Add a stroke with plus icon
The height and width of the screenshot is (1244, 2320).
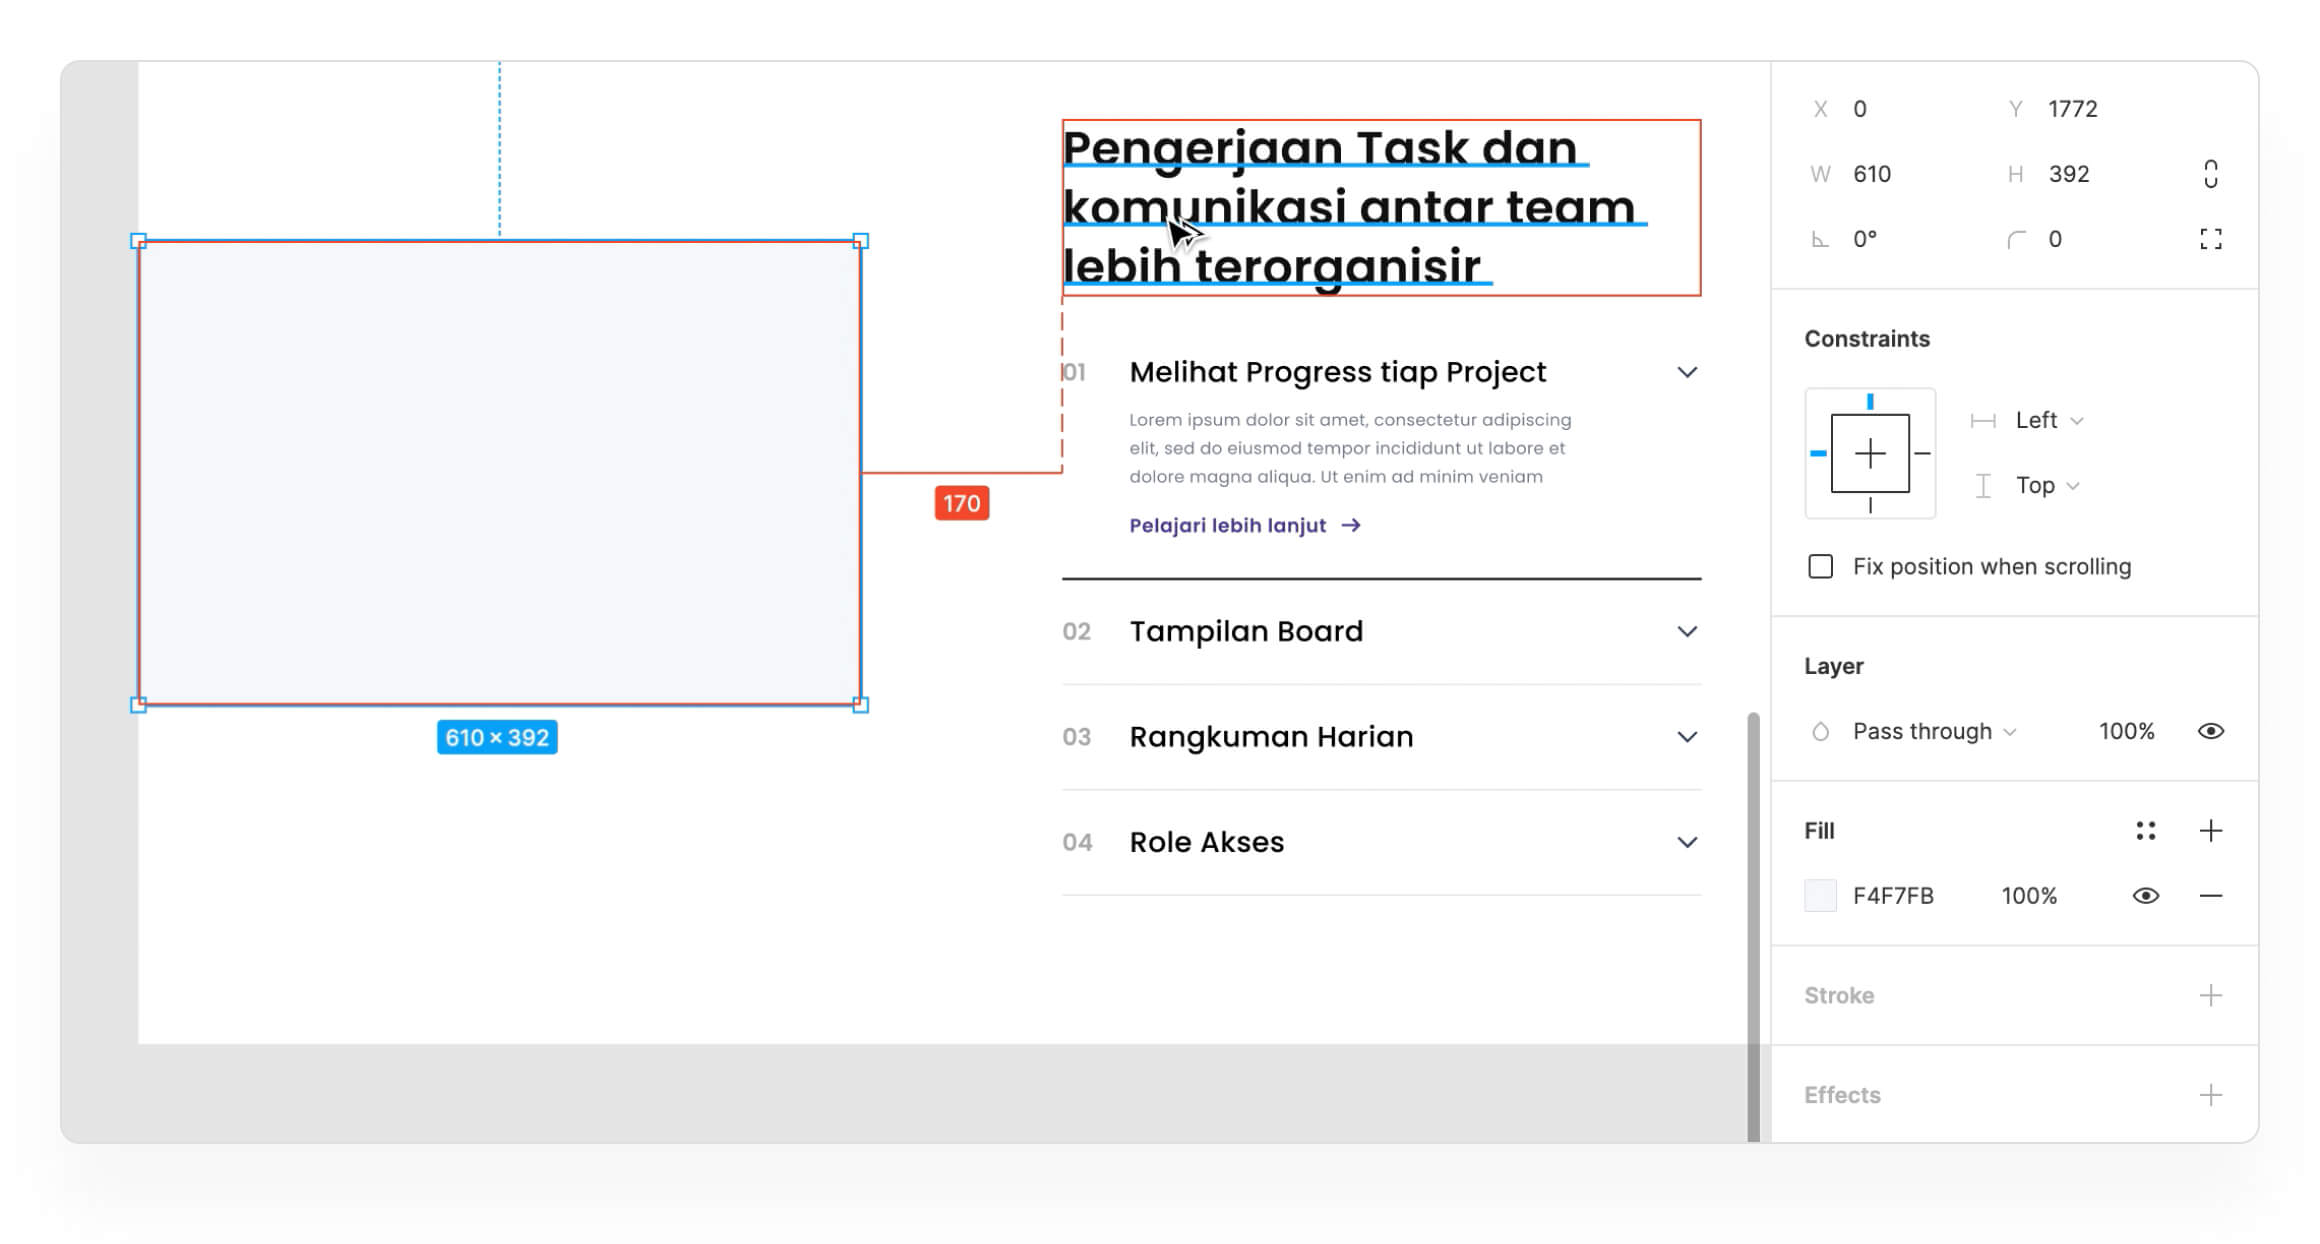click(x=2210, y=995)
